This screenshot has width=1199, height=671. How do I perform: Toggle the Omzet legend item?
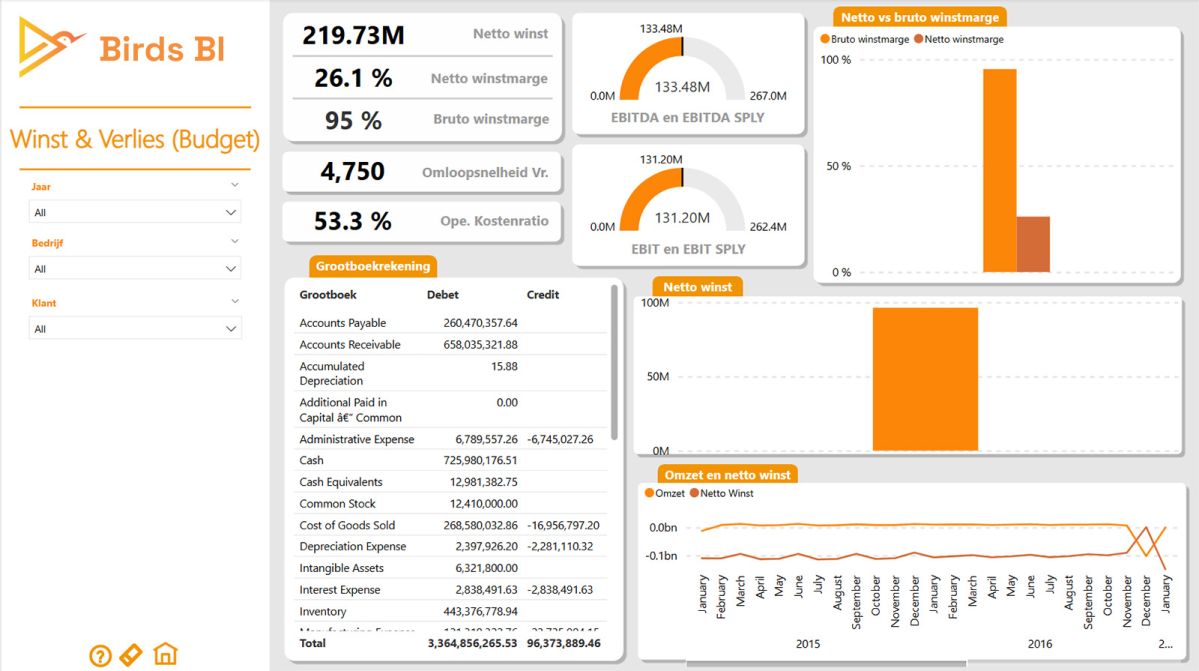668,493
